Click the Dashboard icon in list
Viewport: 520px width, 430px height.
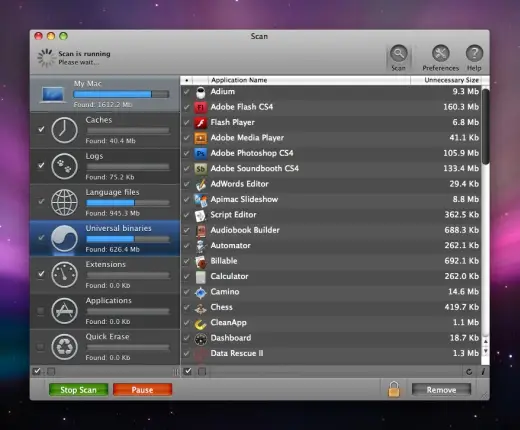click(x=200, y=339)
